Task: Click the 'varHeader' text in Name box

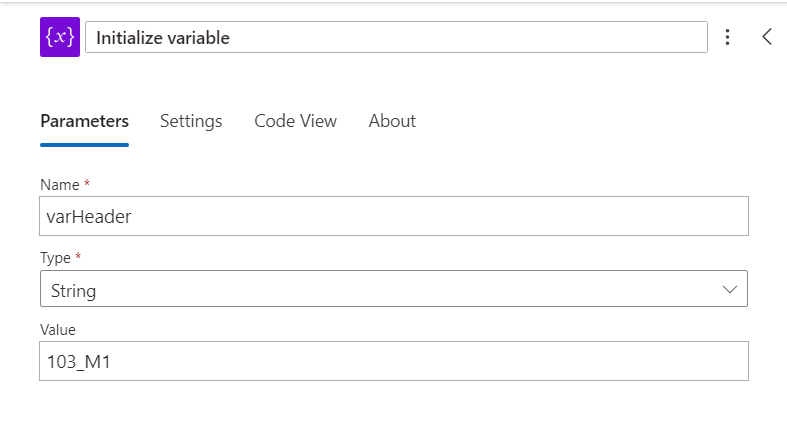Action: (x=89, y=217)
